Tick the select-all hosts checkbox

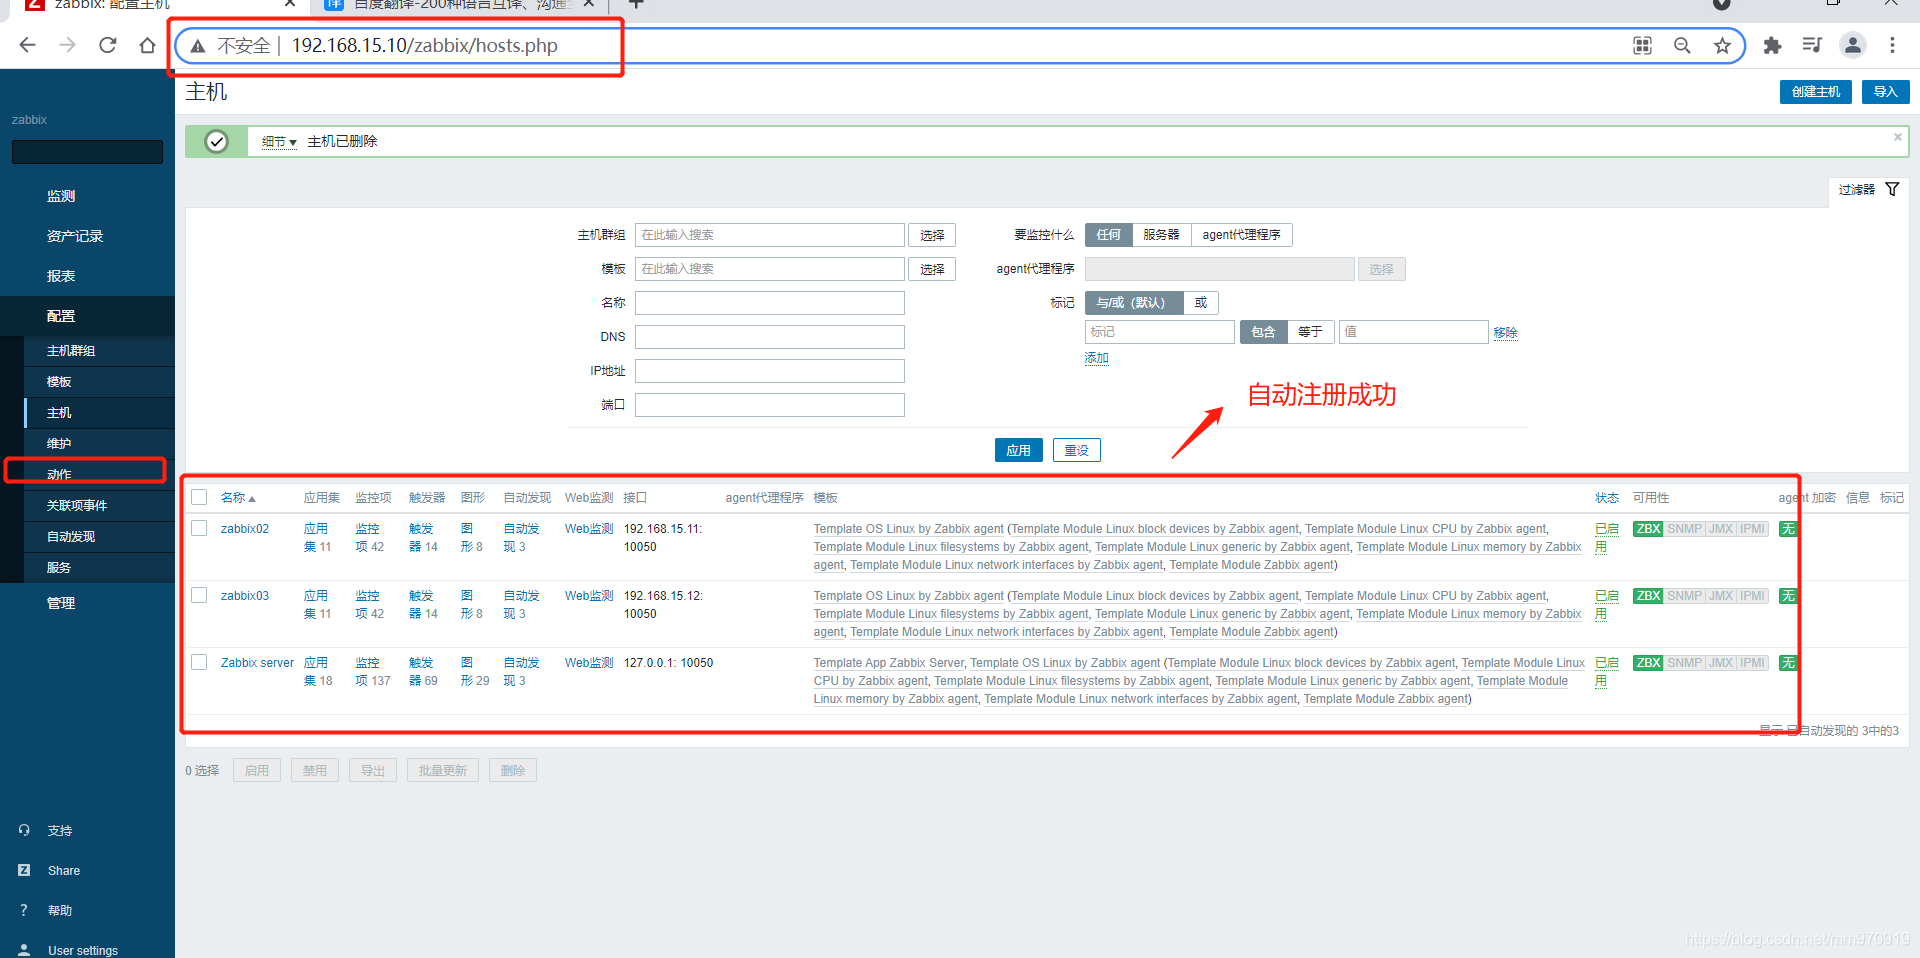click(199, 497)
